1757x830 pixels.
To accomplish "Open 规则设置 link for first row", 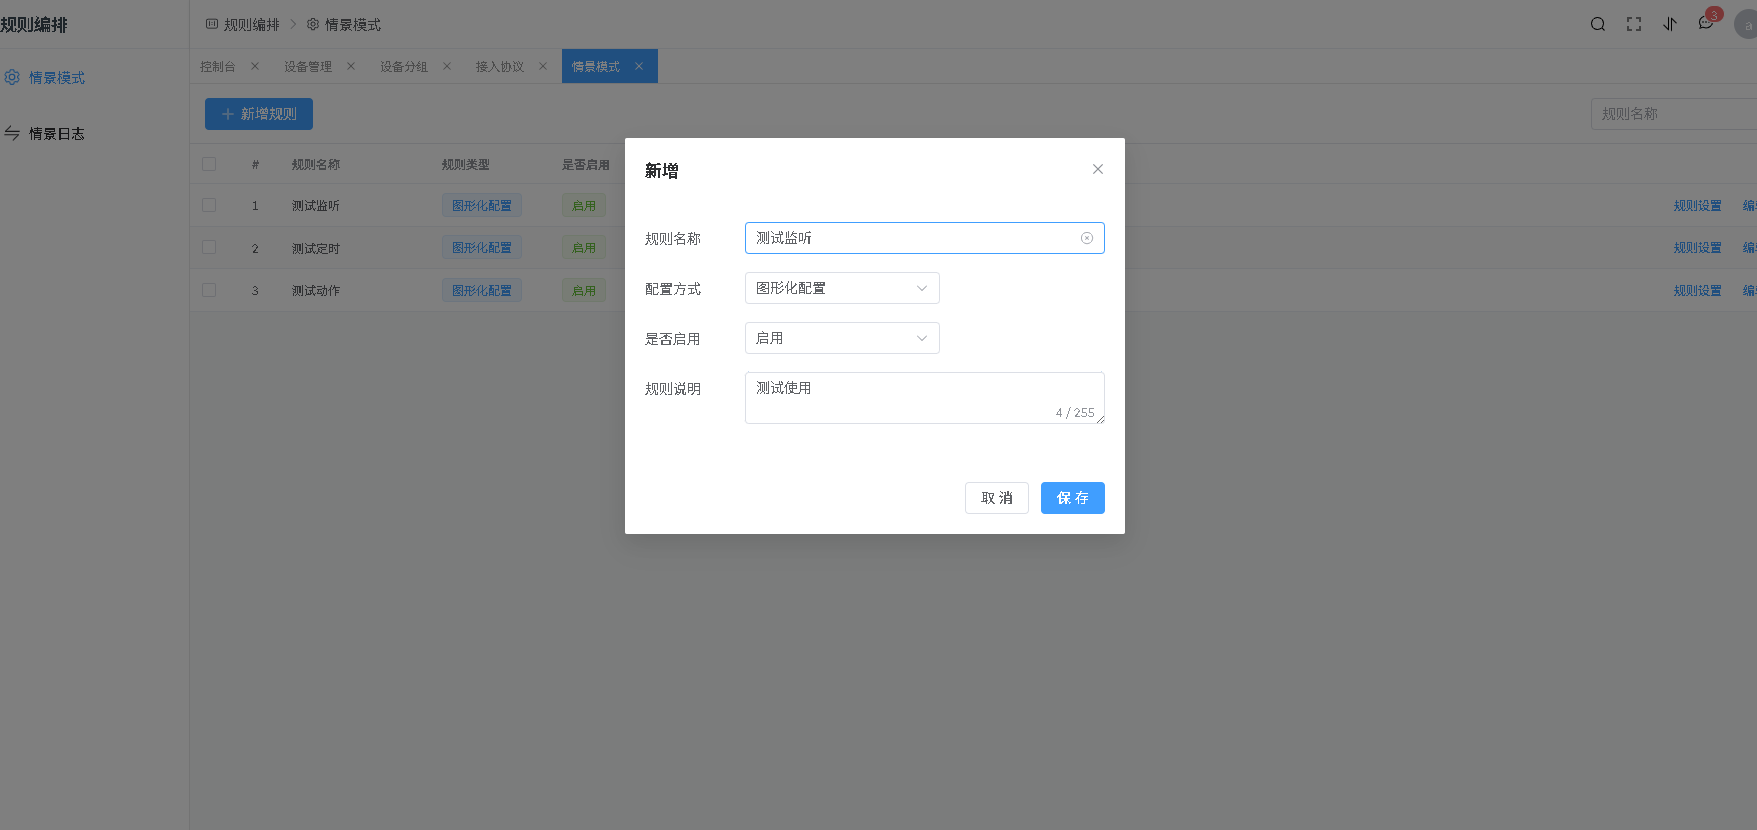I will pyautogui.click(x=1697, y=205).
